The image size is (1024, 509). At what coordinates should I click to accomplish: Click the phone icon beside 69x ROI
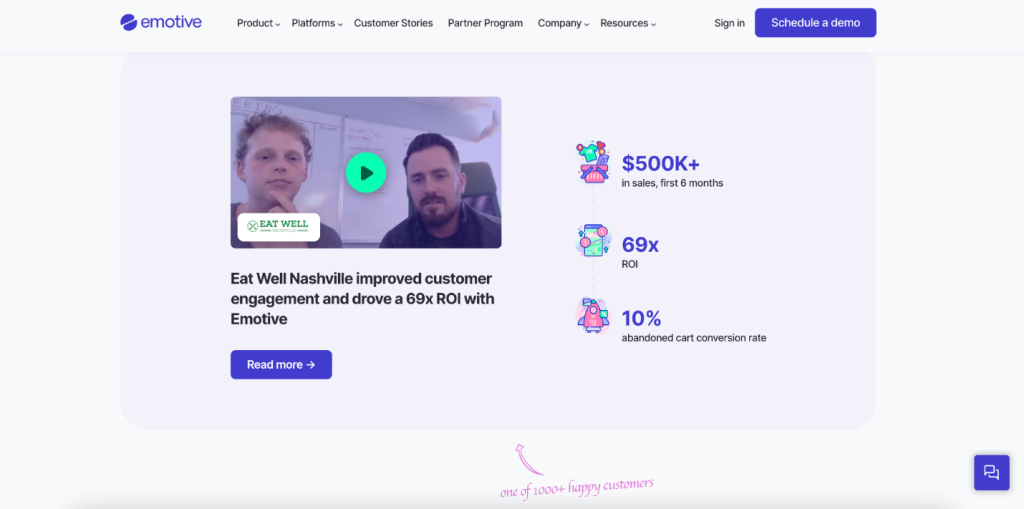(593, 241)
